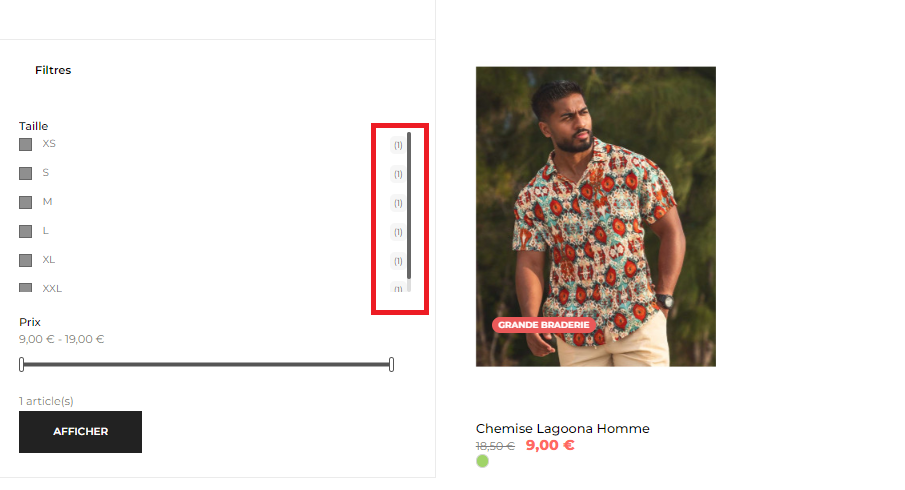Click the Lagoona shirt product photo
Screen dimensions: 905x490
click(x=596, y=216)
